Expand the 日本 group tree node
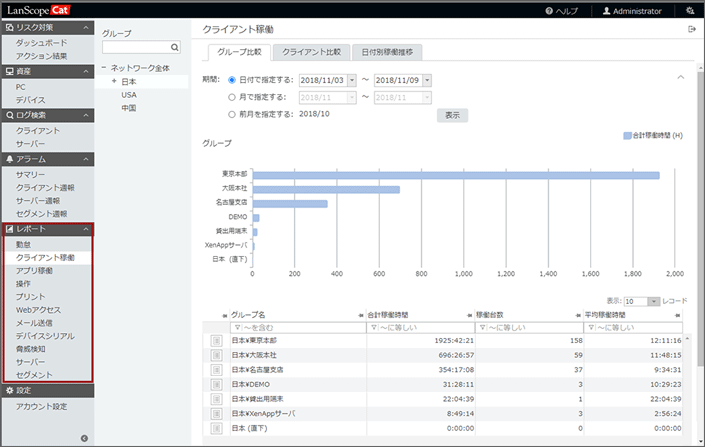This screenshot has height=447, width=705. [114, 81]
